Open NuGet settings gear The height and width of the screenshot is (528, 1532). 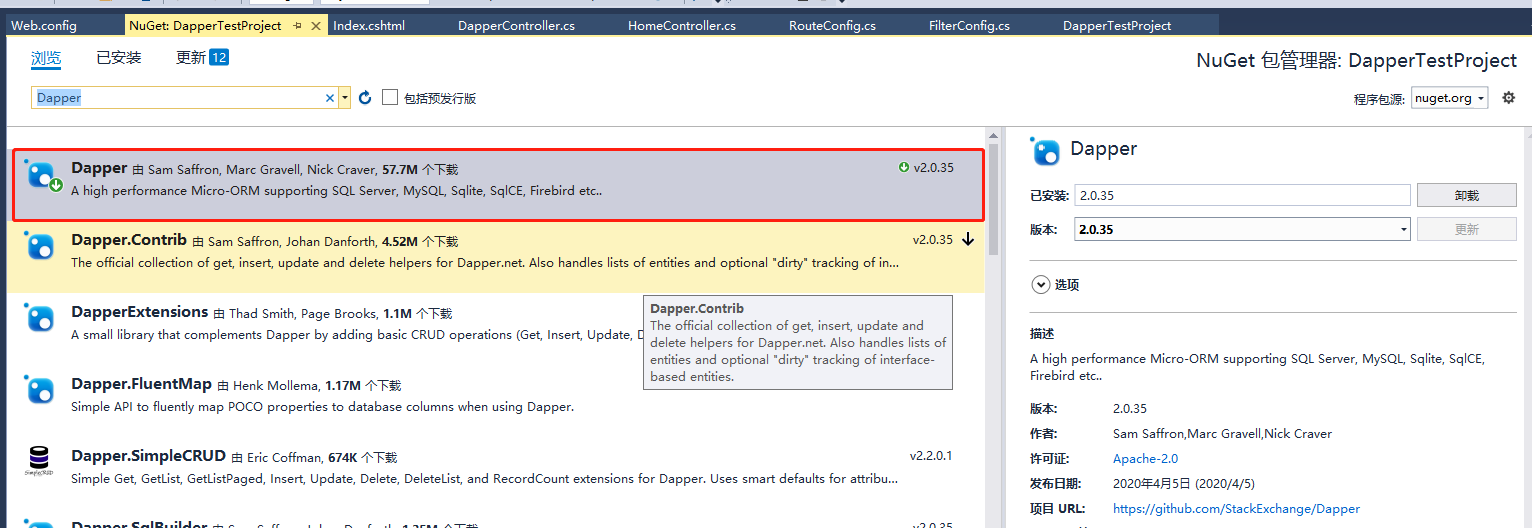[x=1509, y=98]
